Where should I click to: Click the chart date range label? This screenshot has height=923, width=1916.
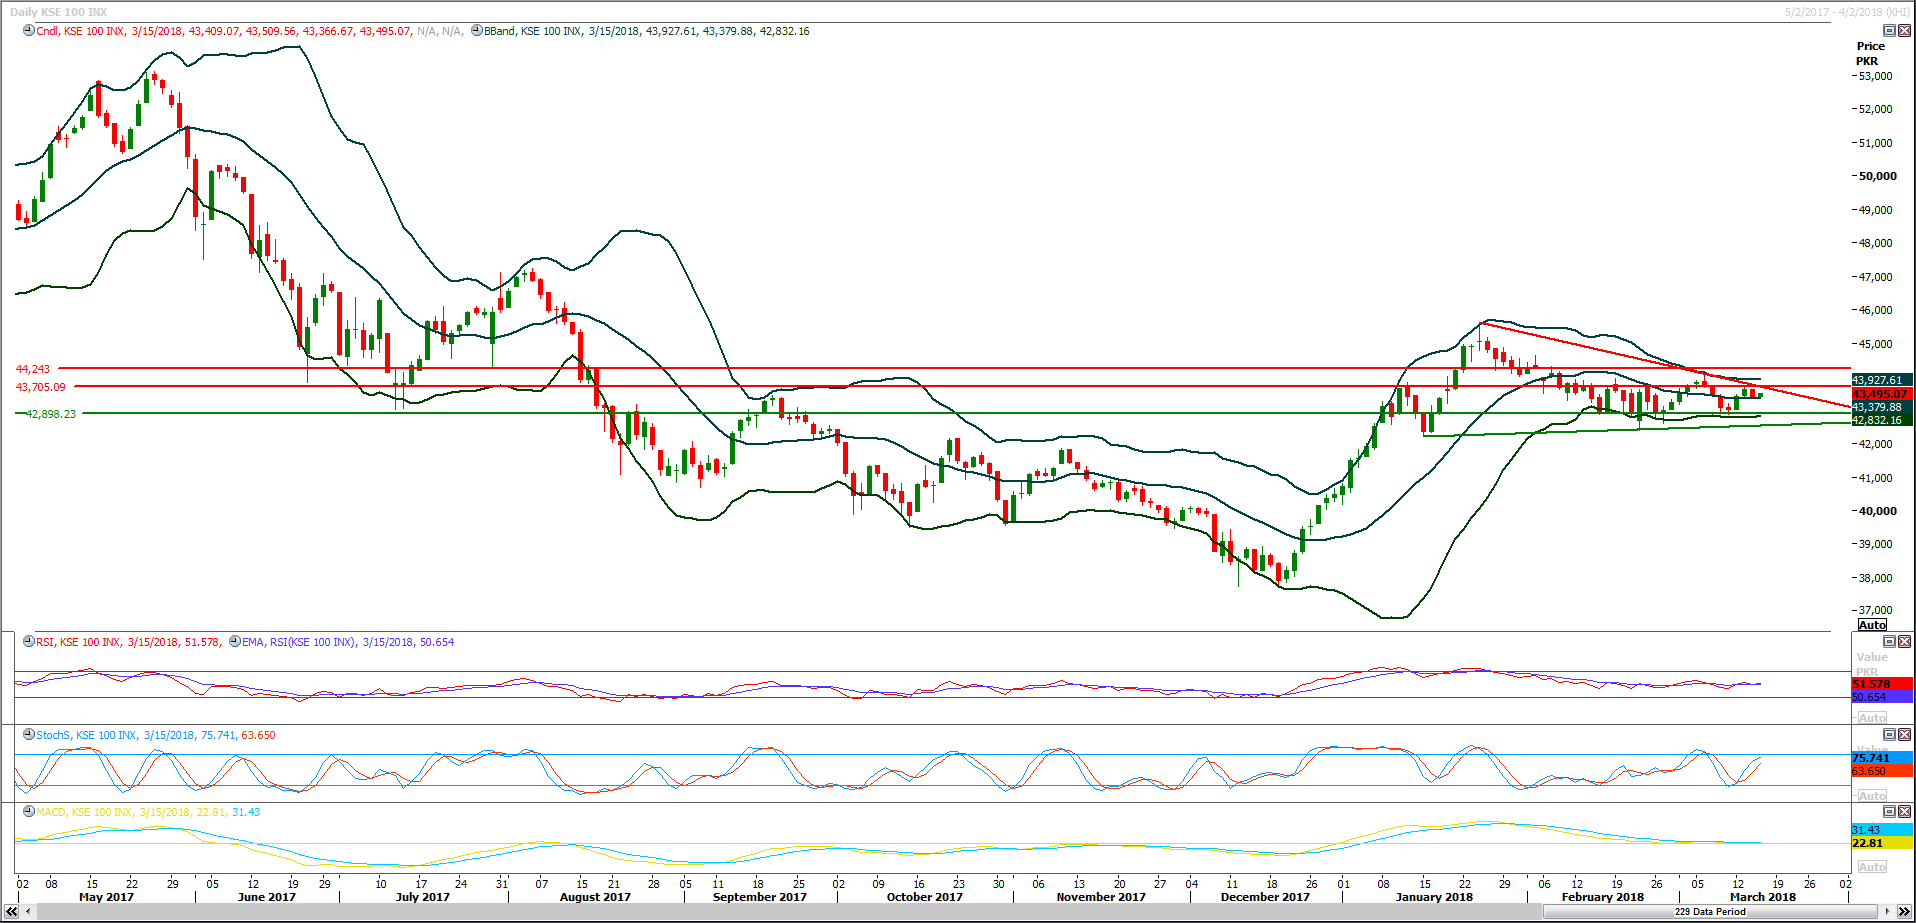(x=1846, y=12)
